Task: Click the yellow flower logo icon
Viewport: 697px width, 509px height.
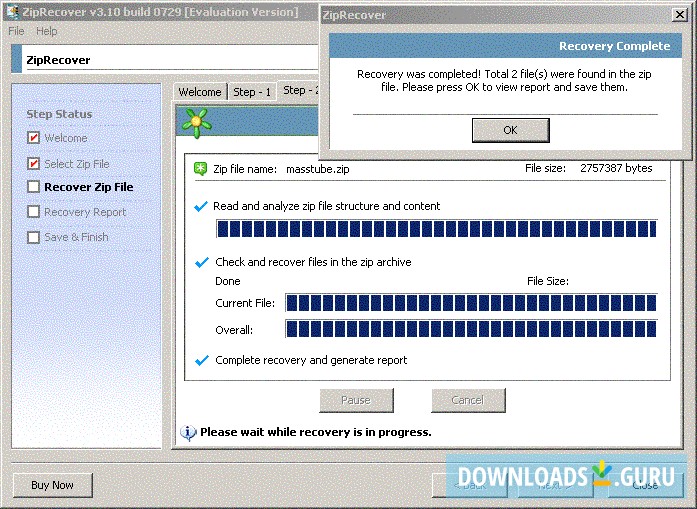Action: [196, 121]
